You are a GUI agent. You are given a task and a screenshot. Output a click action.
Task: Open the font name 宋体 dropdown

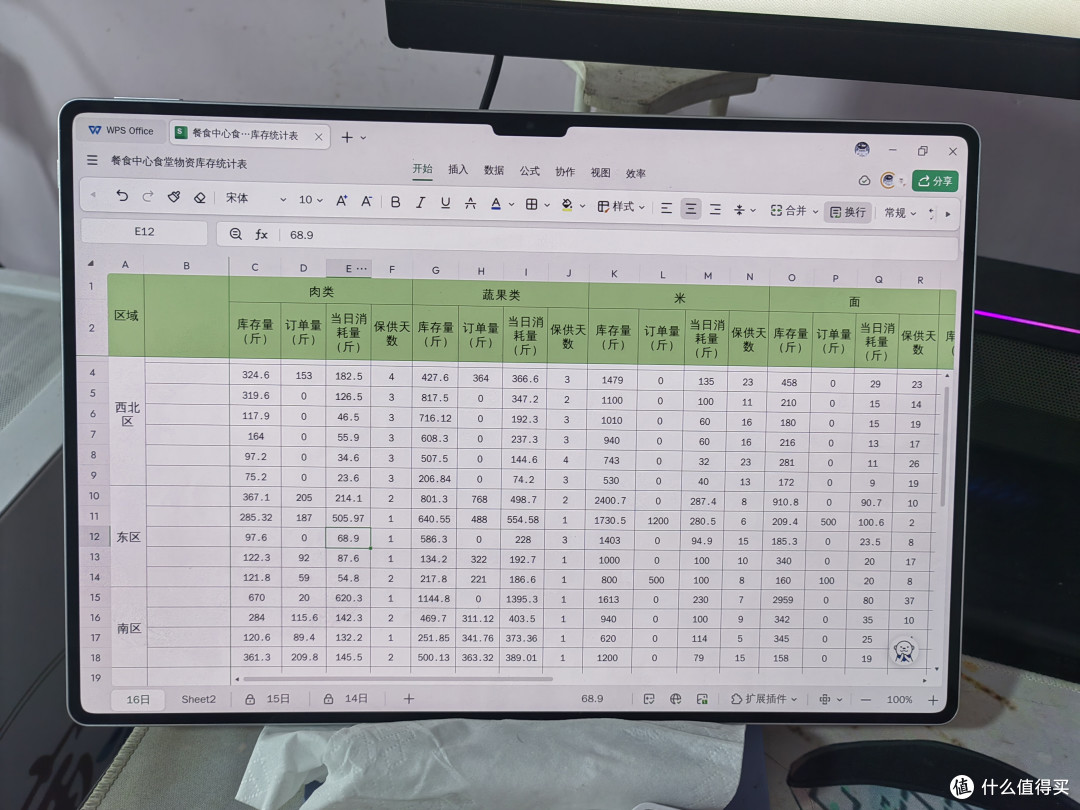pos(255,198)
